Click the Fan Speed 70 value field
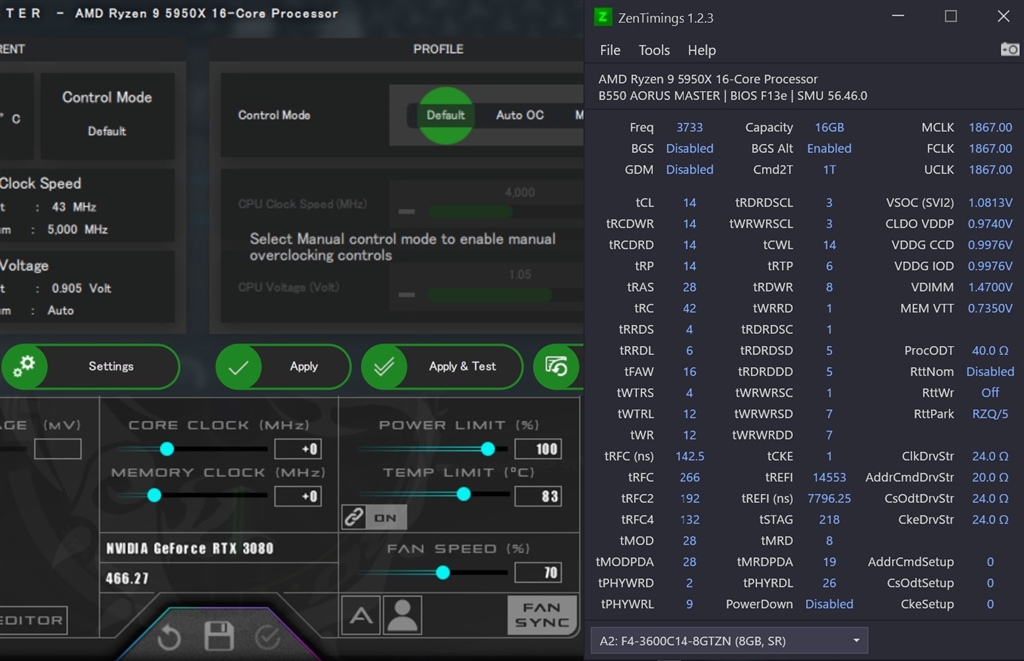 (x=538, y=573)
